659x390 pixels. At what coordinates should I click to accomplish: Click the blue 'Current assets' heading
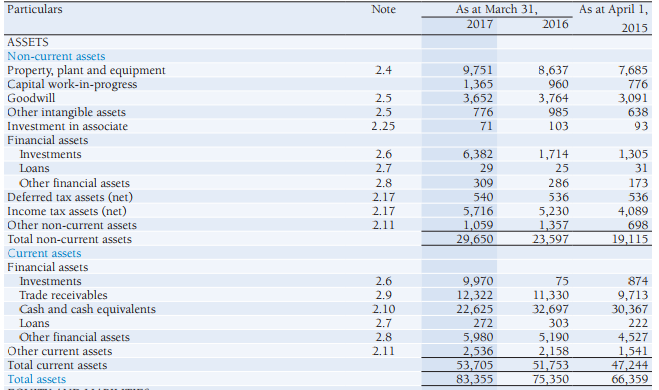(x=44, y=253)
